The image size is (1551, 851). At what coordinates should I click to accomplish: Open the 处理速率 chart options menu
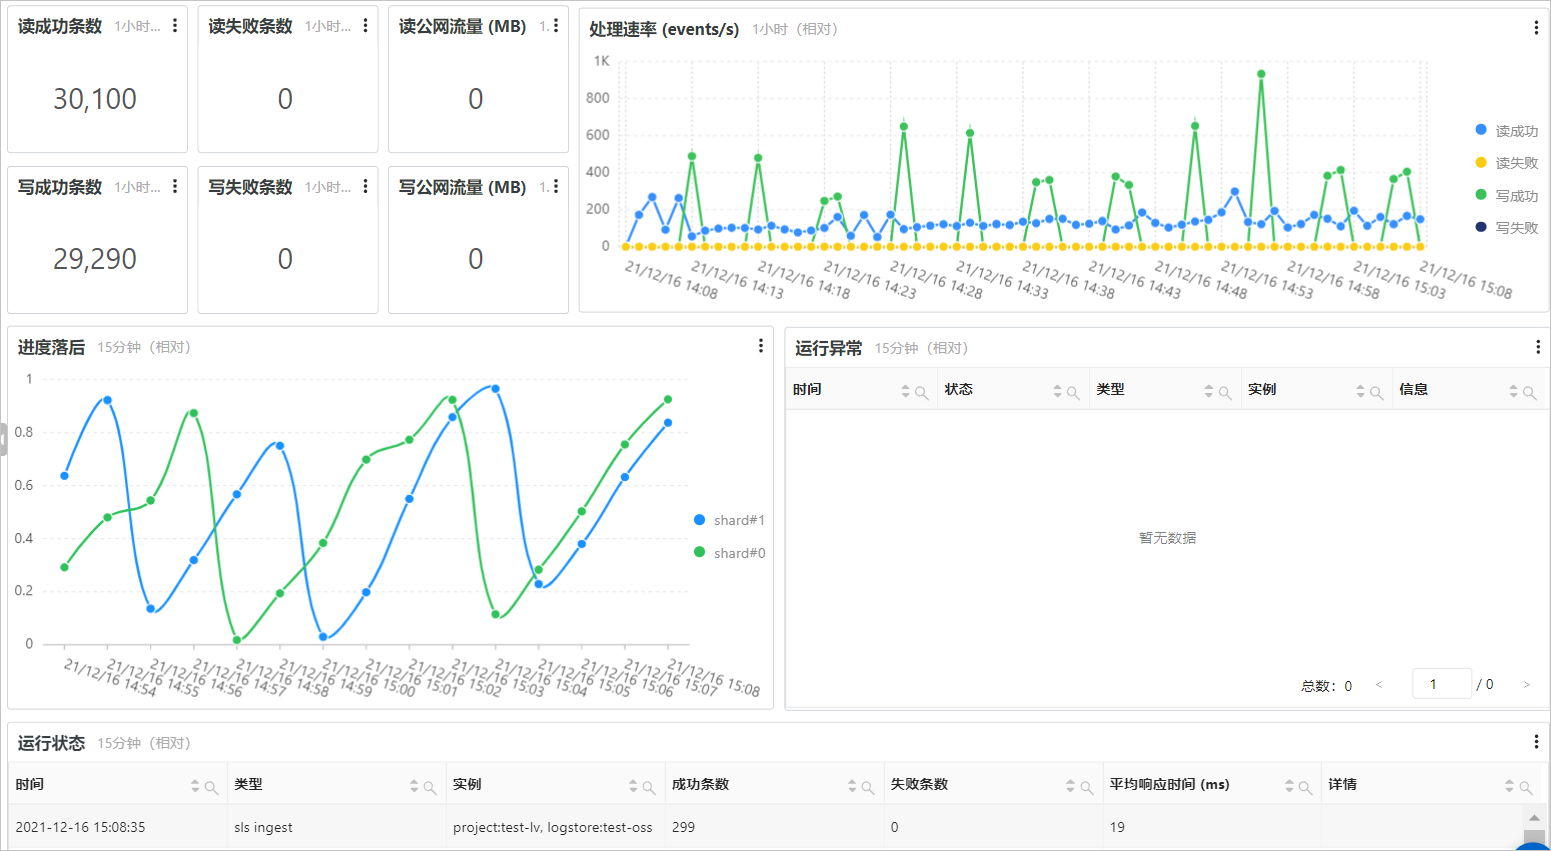pyautogui.click(x=1536, y=28)
